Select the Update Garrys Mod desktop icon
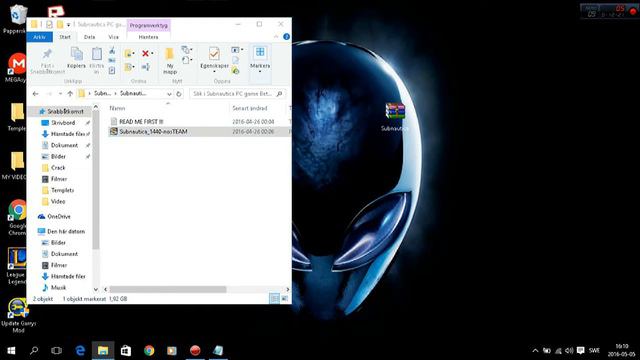The image size is (640, 360). tap(18, 315)
